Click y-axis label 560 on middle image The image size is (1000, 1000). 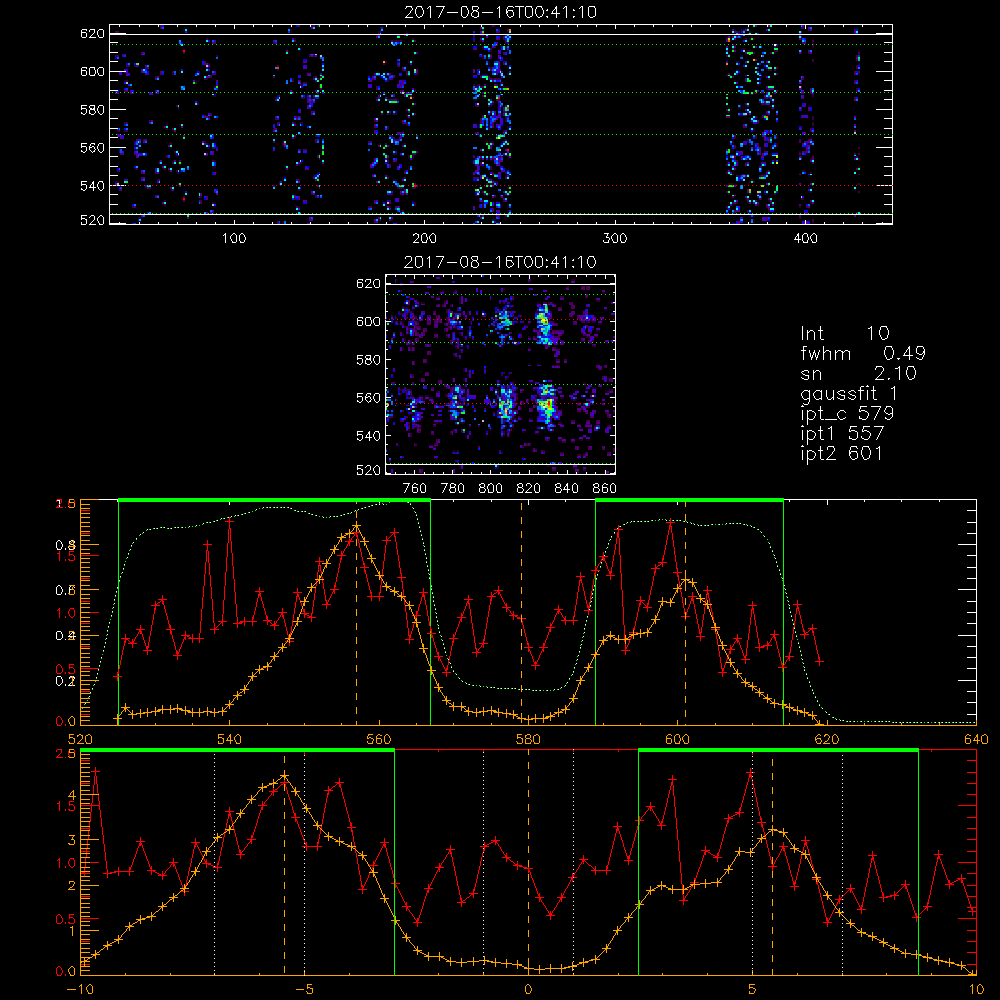pos(368,398)
